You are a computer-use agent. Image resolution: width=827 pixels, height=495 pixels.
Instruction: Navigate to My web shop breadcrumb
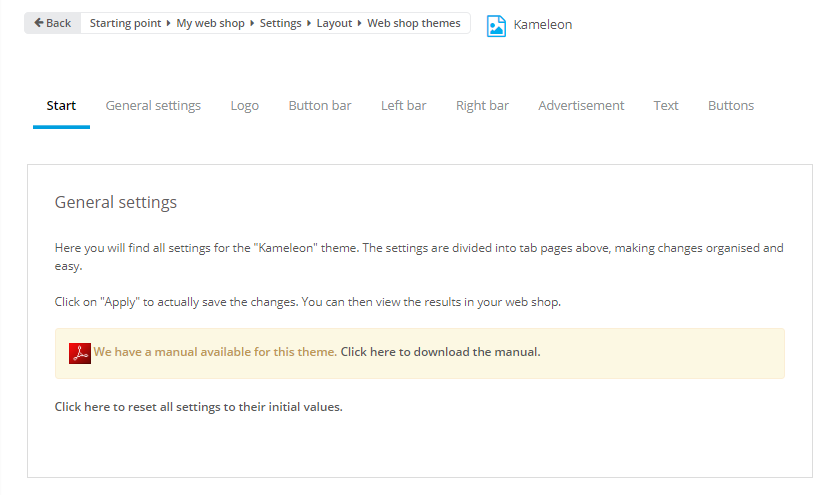coord(210,23)
